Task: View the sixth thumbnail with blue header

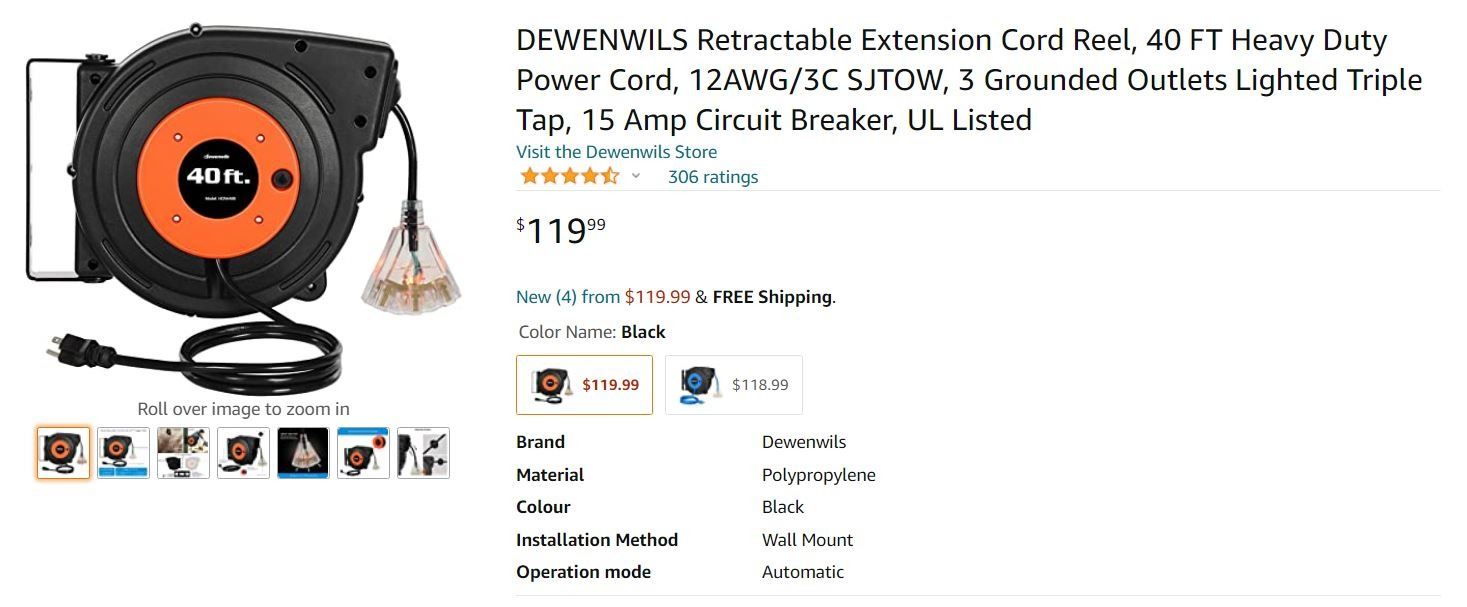Action: 363,453
